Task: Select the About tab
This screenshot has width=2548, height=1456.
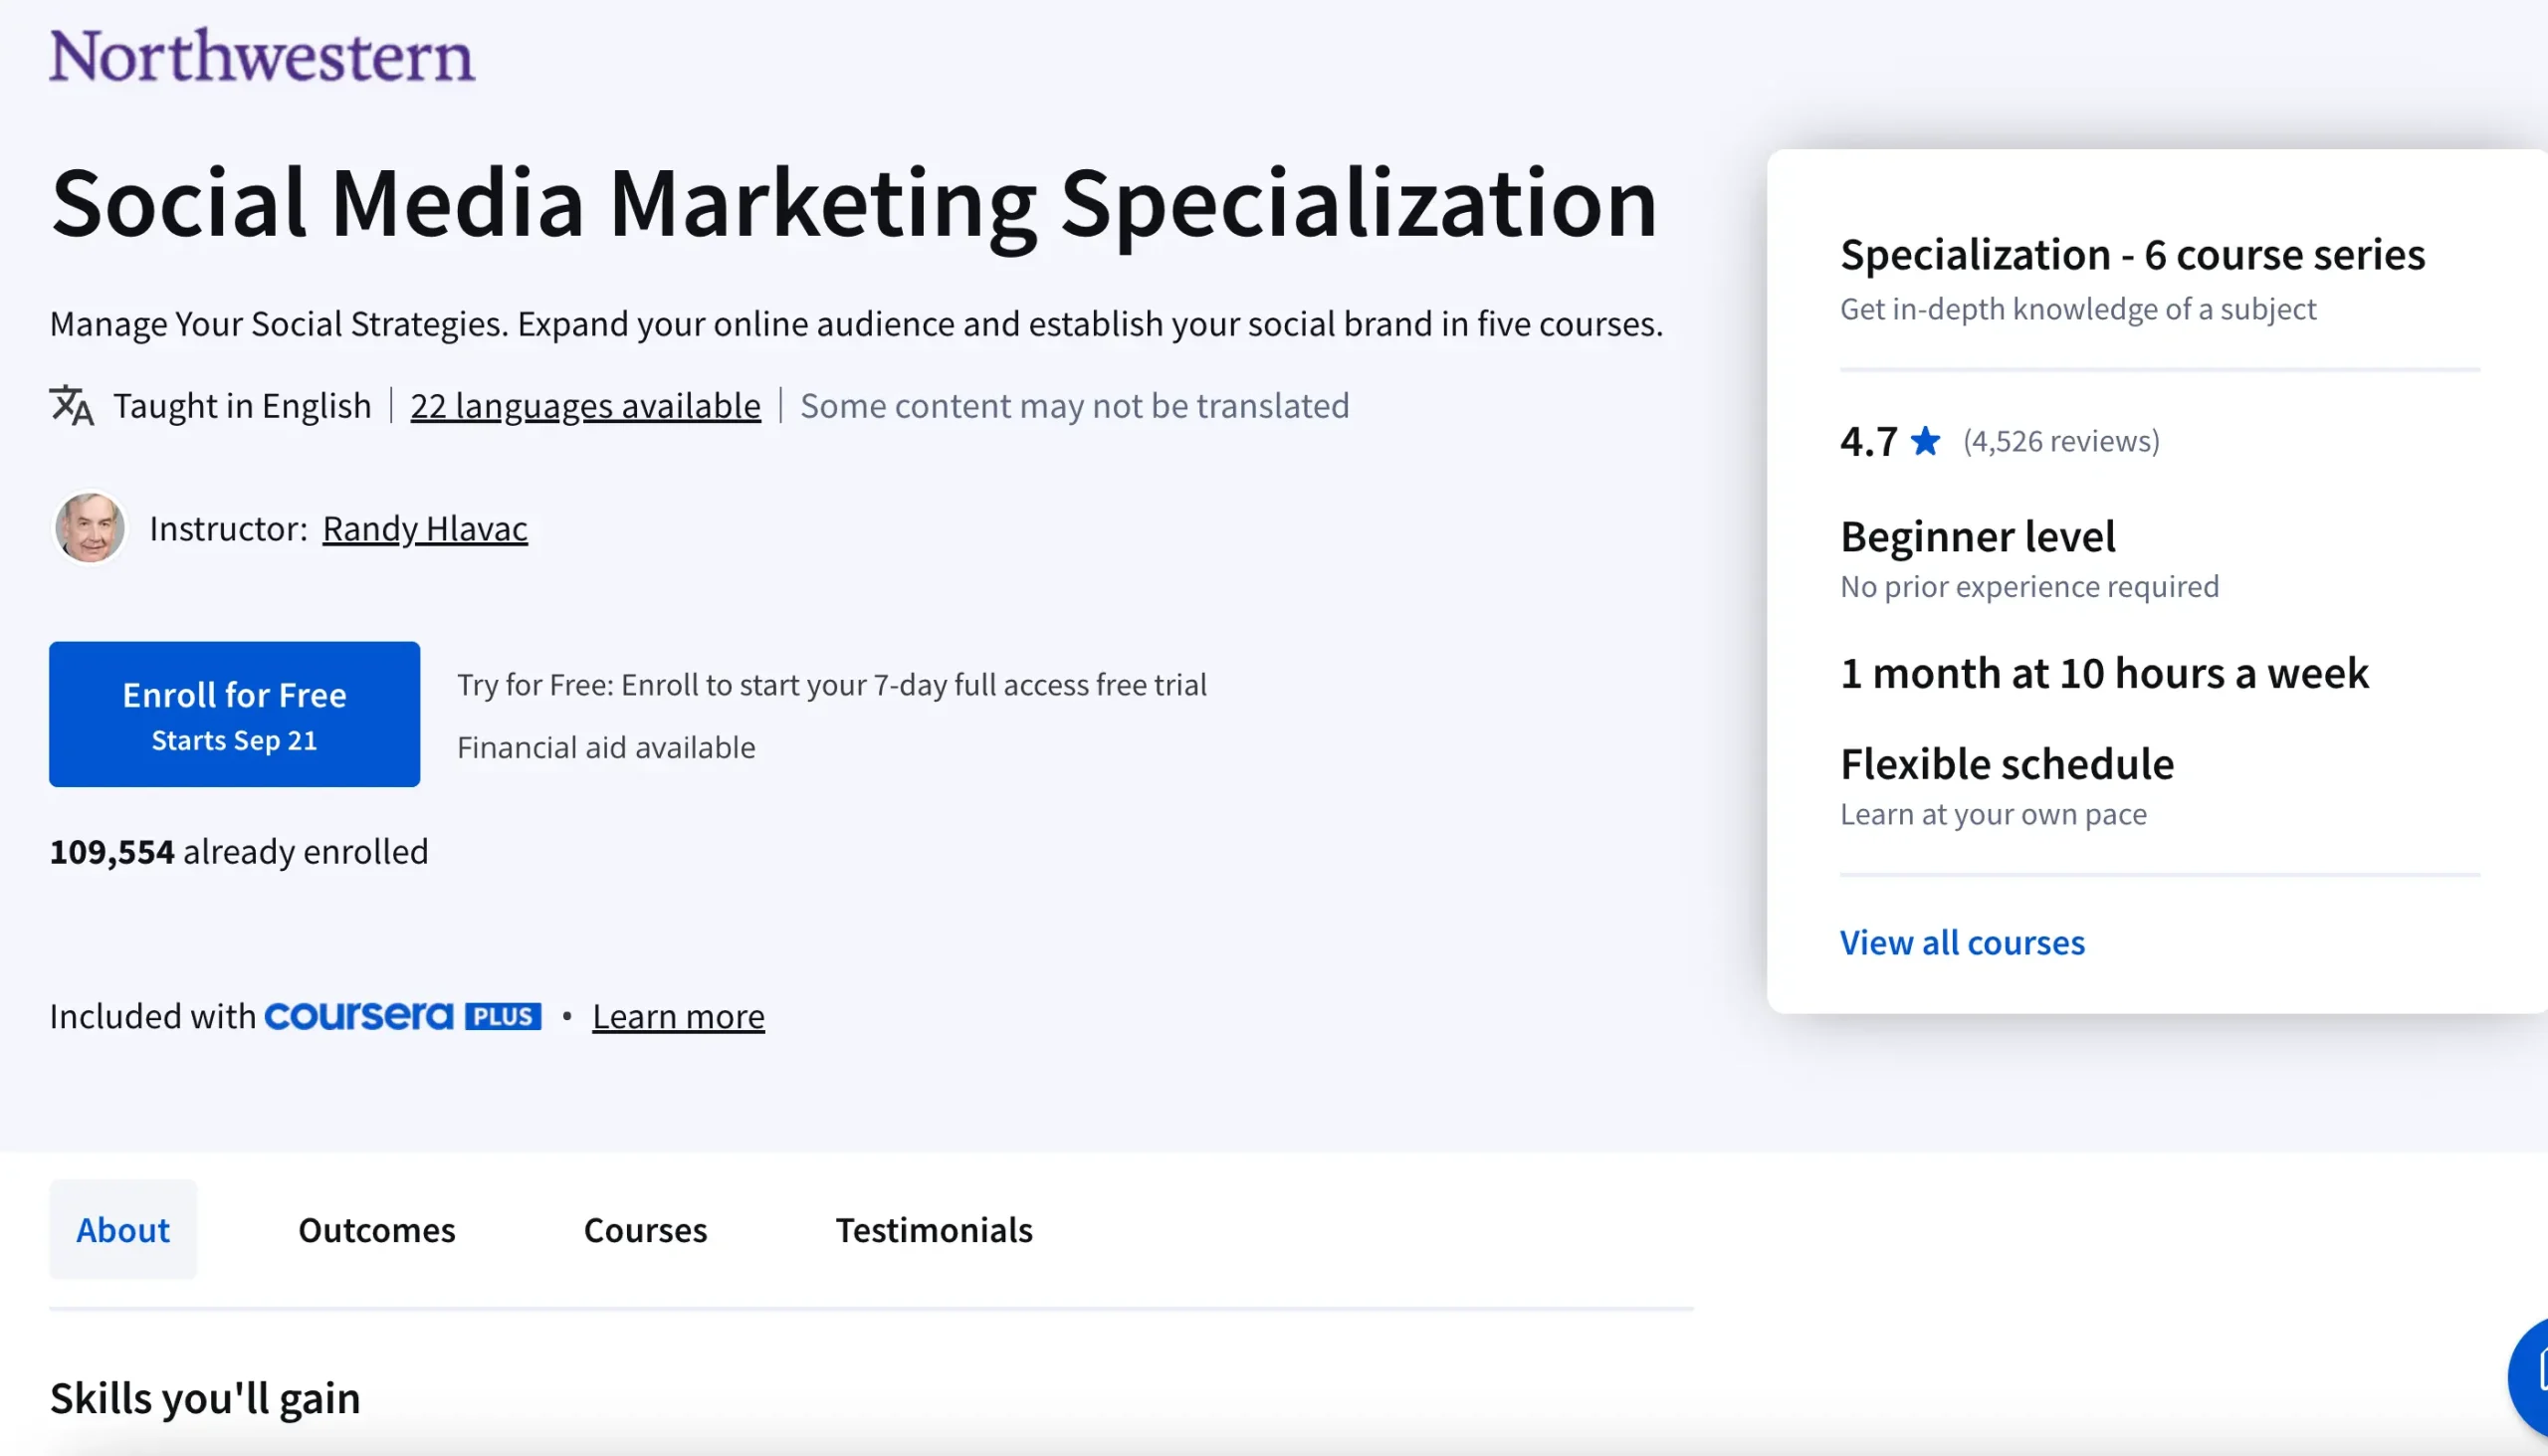Action: click(123, 1229)
